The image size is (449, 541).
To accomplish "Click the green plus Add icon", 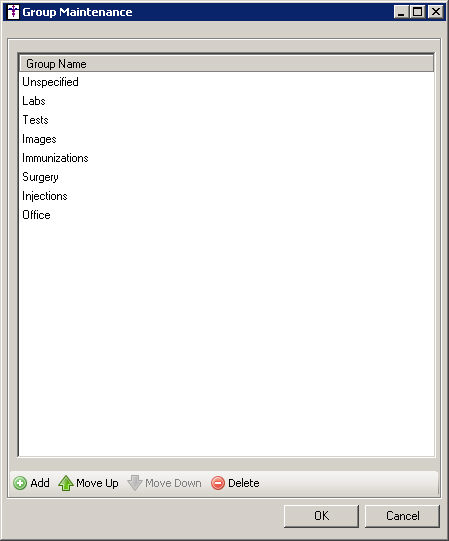I will (20, 483).
